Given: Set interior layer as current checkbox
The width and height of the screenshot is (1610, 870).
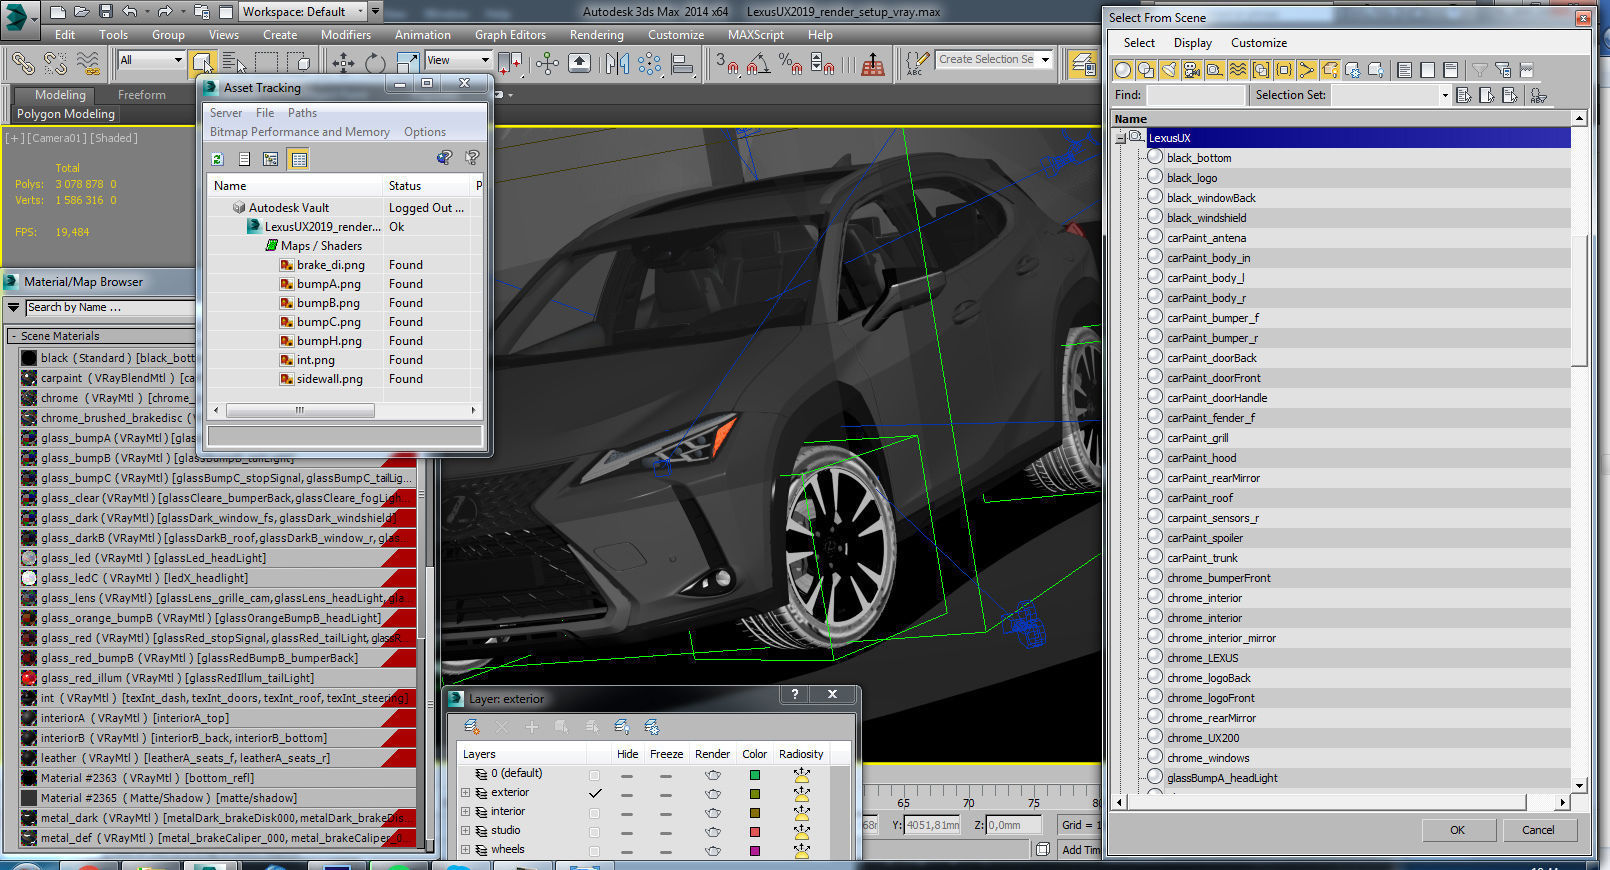Looking at the screenshot, I should click(x=595, y=813).
